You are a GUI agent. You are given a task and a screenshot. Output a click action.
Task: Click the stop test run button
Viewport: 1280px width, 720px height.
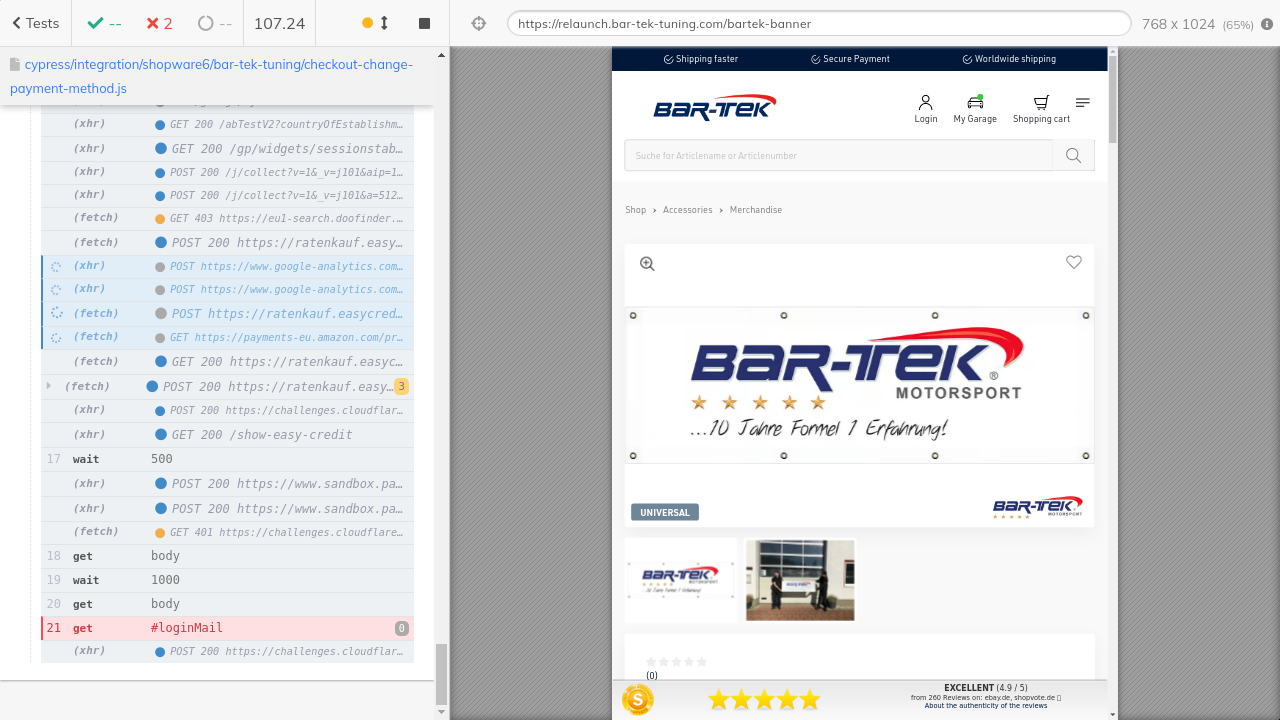coord(424,23)
